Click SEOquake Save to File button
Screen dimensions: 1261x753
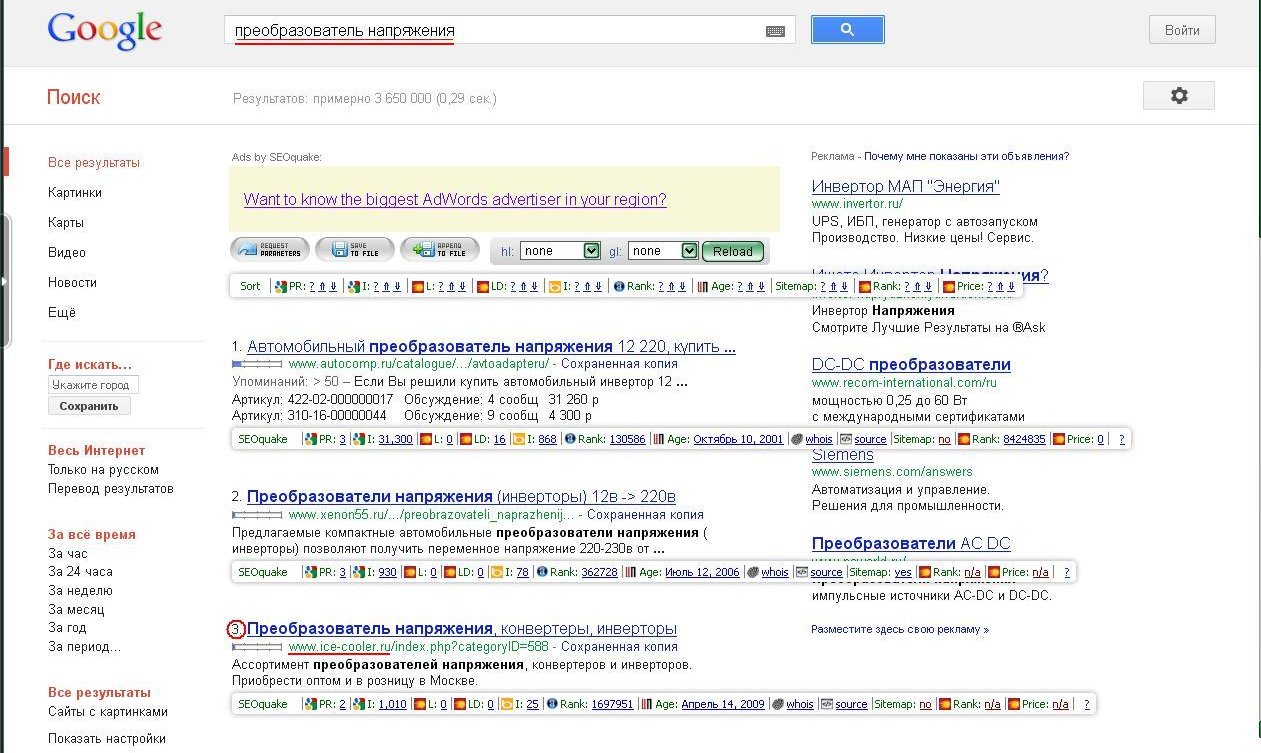354,250
